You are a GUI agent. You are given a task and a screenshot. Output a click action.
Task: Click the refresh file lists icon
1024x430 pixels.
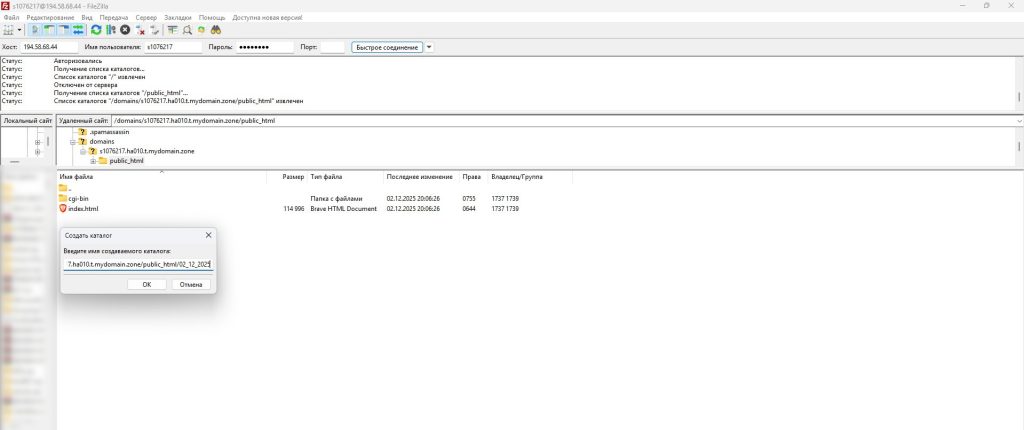click(96, 31)
